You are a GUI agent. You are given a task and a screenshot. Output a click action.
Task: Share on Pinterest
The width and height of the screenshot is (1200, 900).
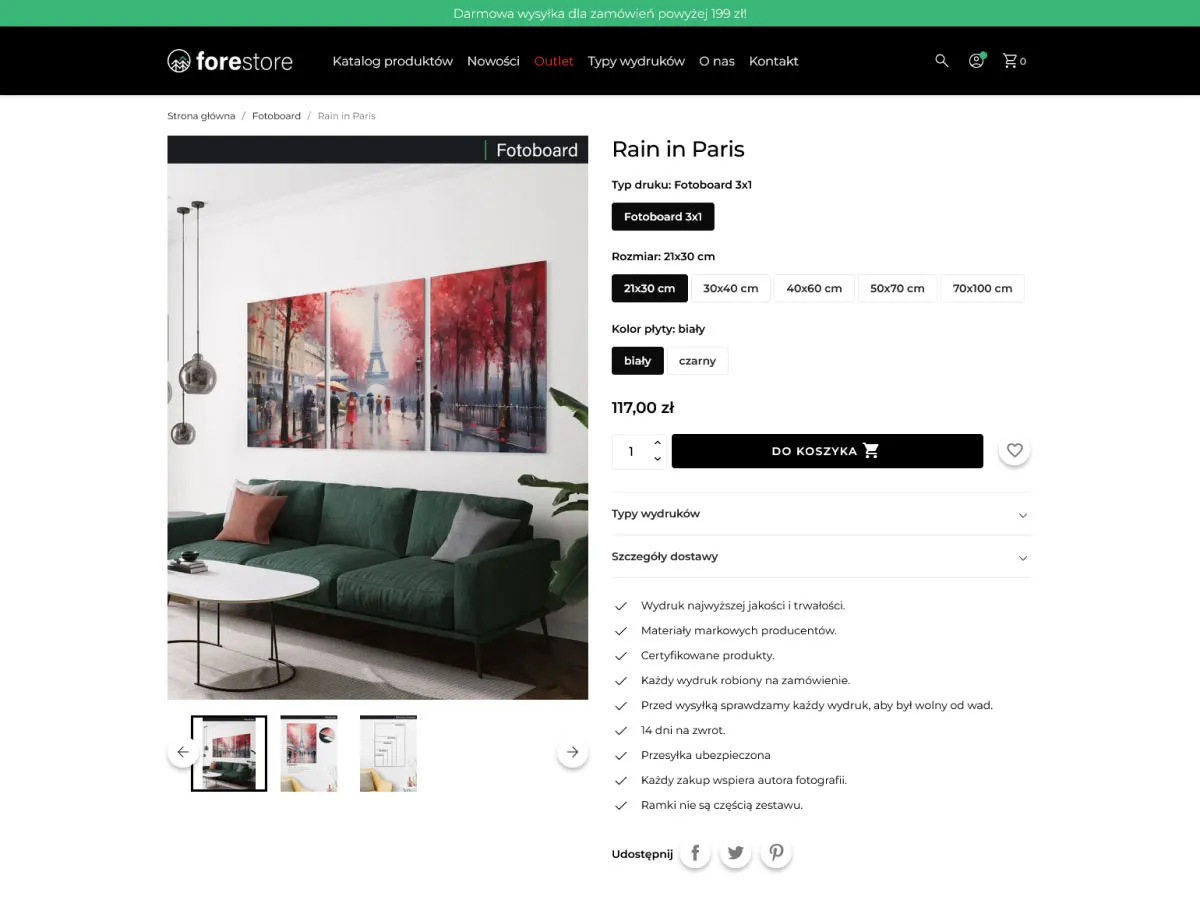point(776,853)
